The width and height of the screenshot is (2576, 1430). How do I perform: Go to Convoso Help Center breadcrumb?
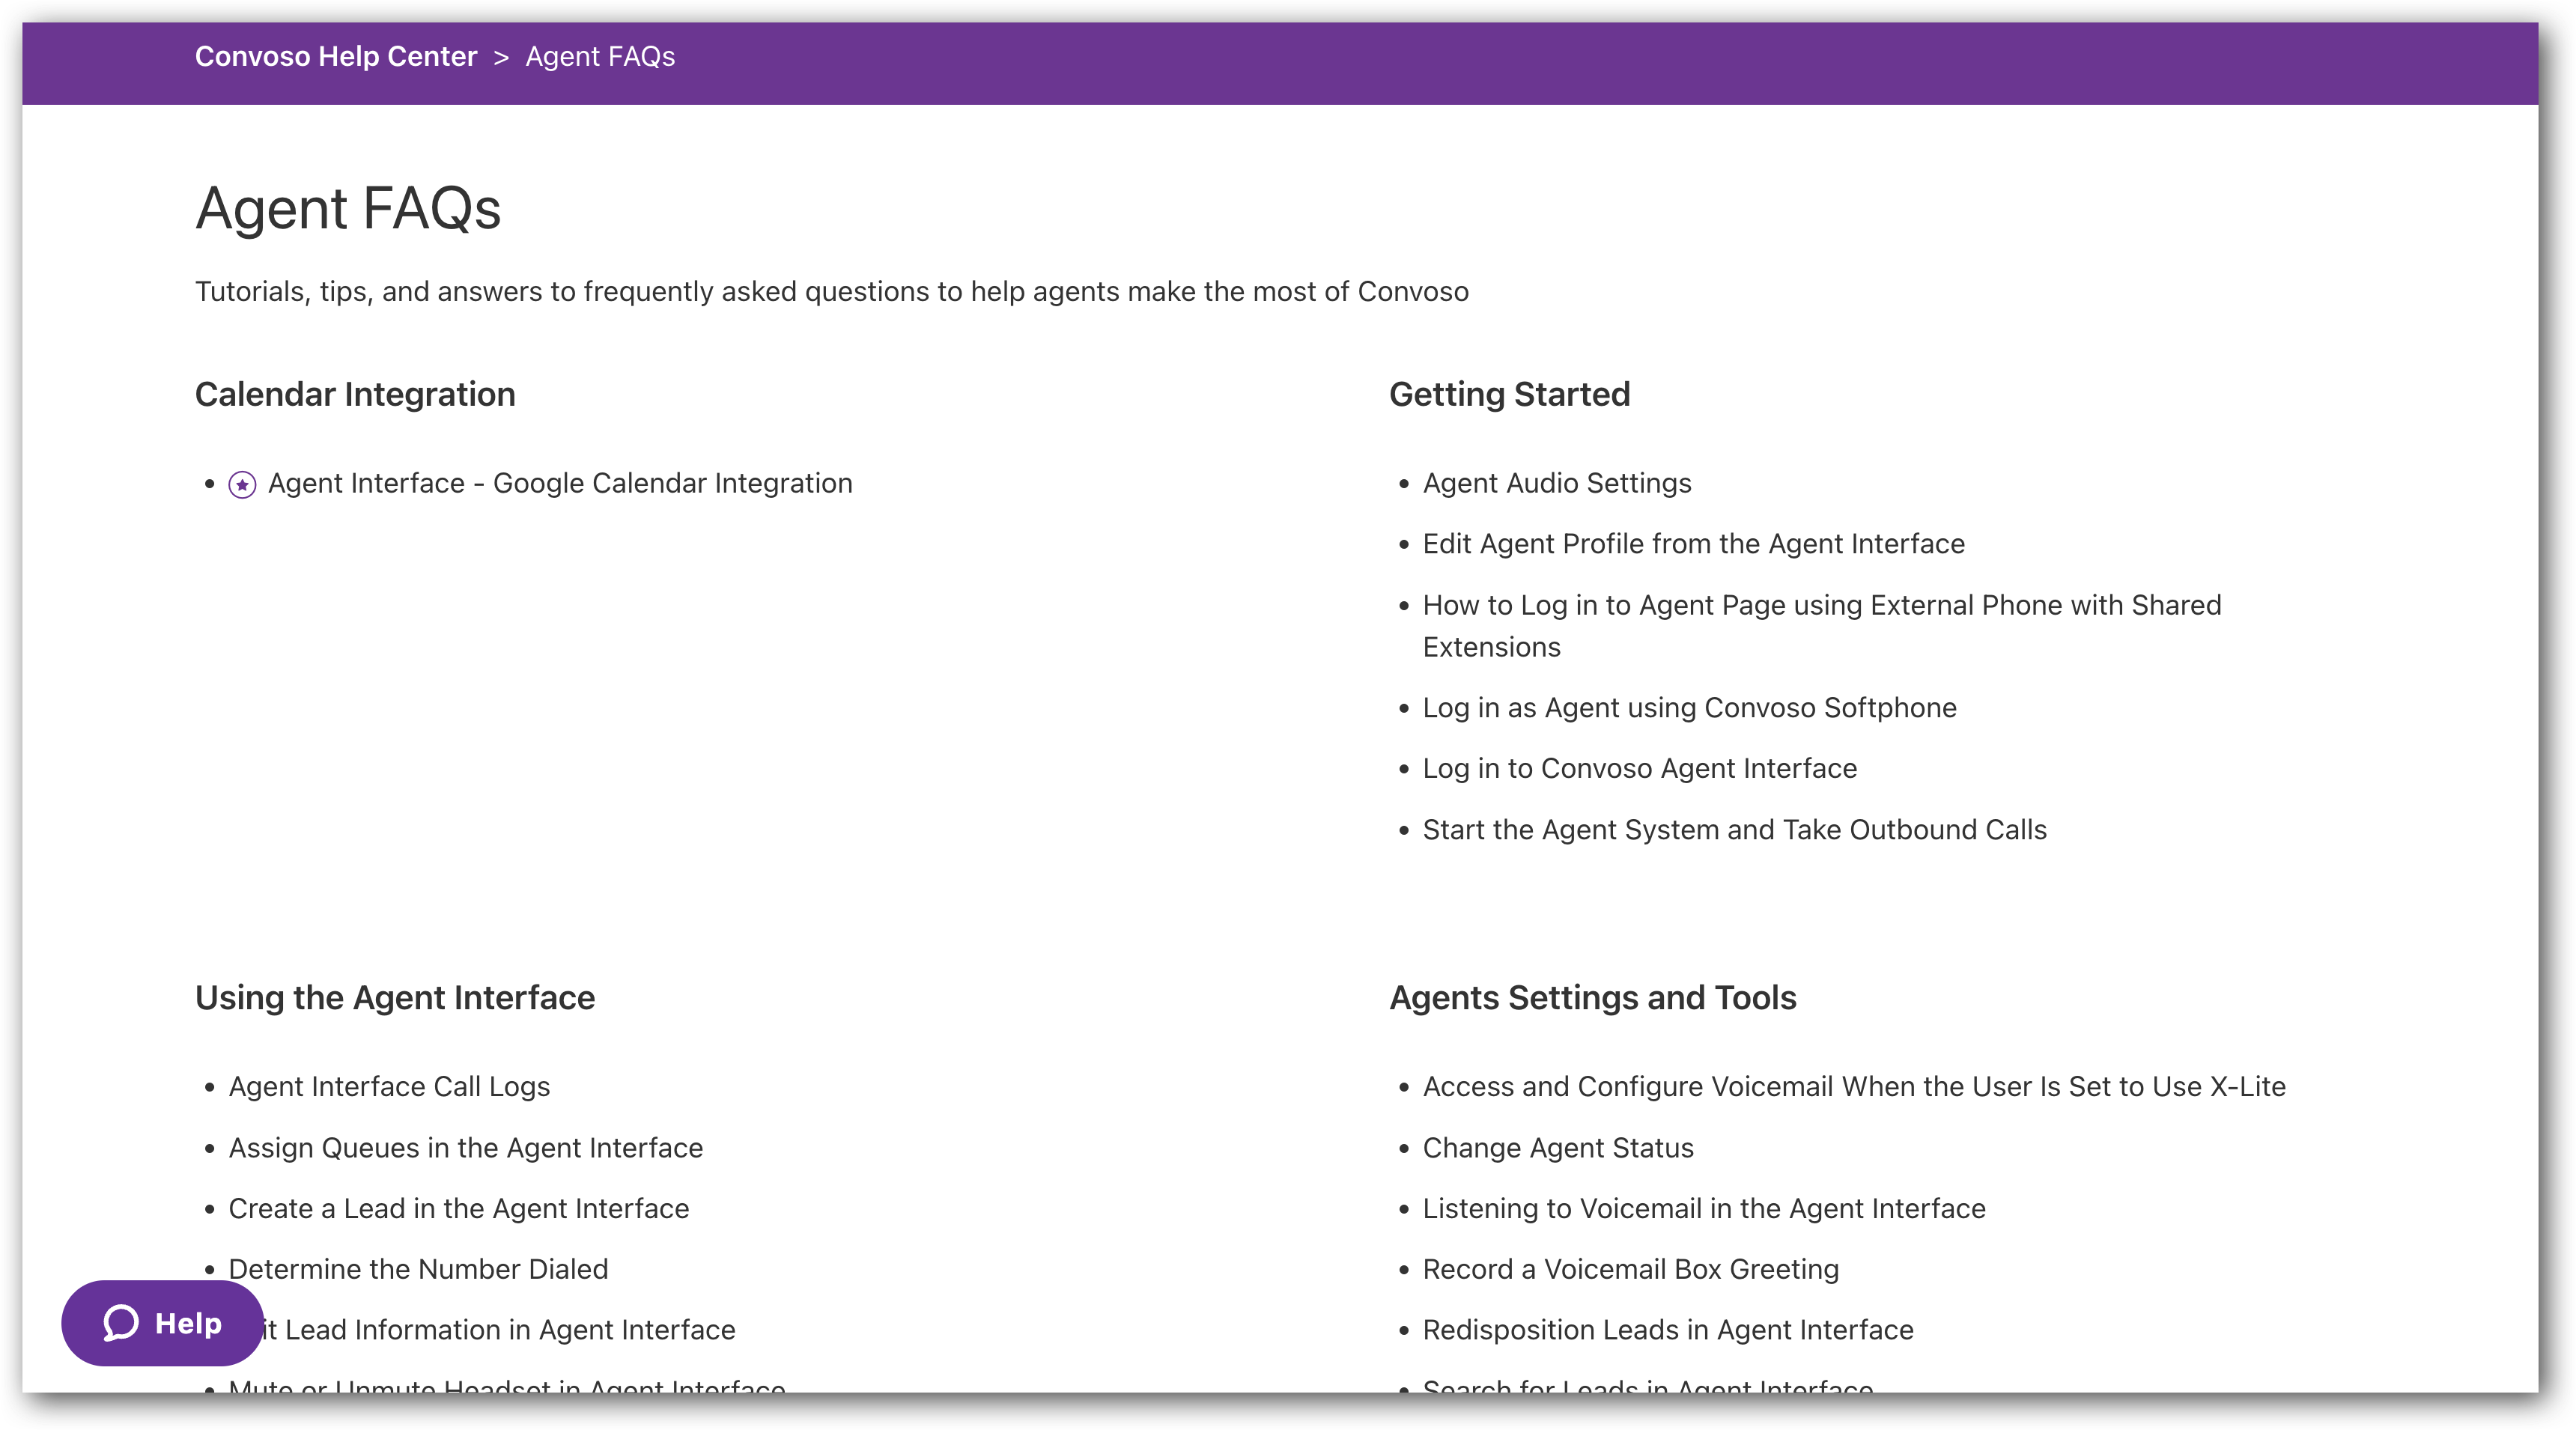pos(336,57)
